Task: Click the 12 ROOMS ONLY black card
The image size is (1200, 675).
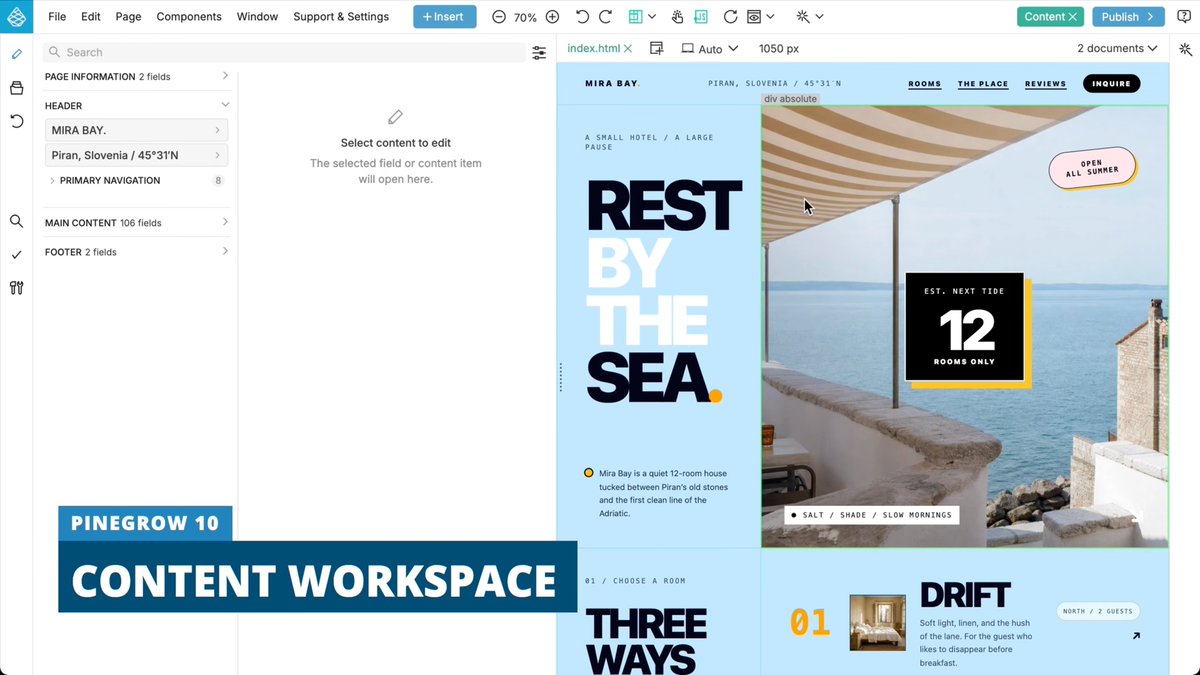Action: 964,326
